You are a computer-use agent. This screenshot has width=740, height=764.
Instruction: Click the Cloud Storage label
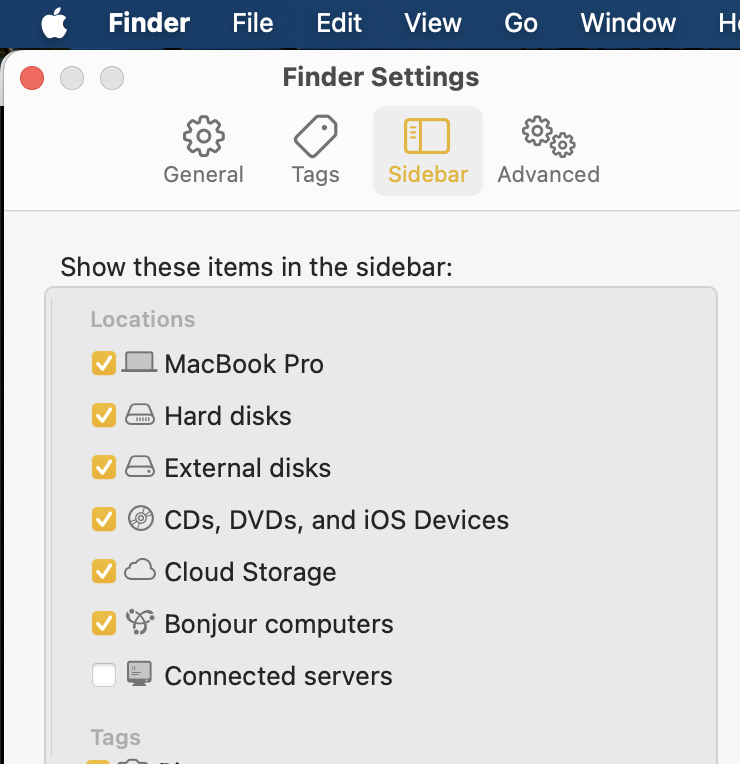coord(250,572)
